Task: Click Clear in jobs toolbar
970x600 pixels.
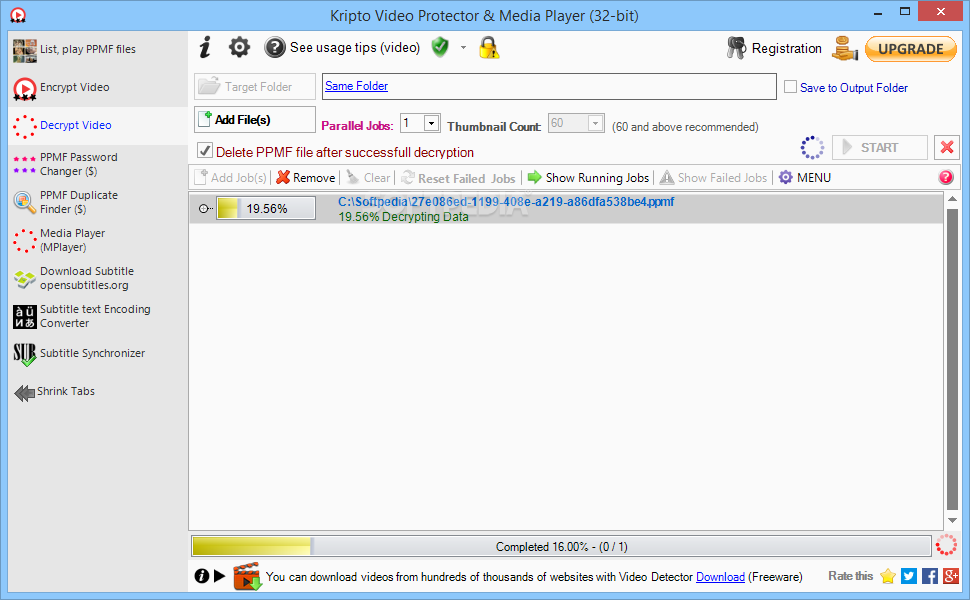Action: pyautogui.click(x=368, y=178)
